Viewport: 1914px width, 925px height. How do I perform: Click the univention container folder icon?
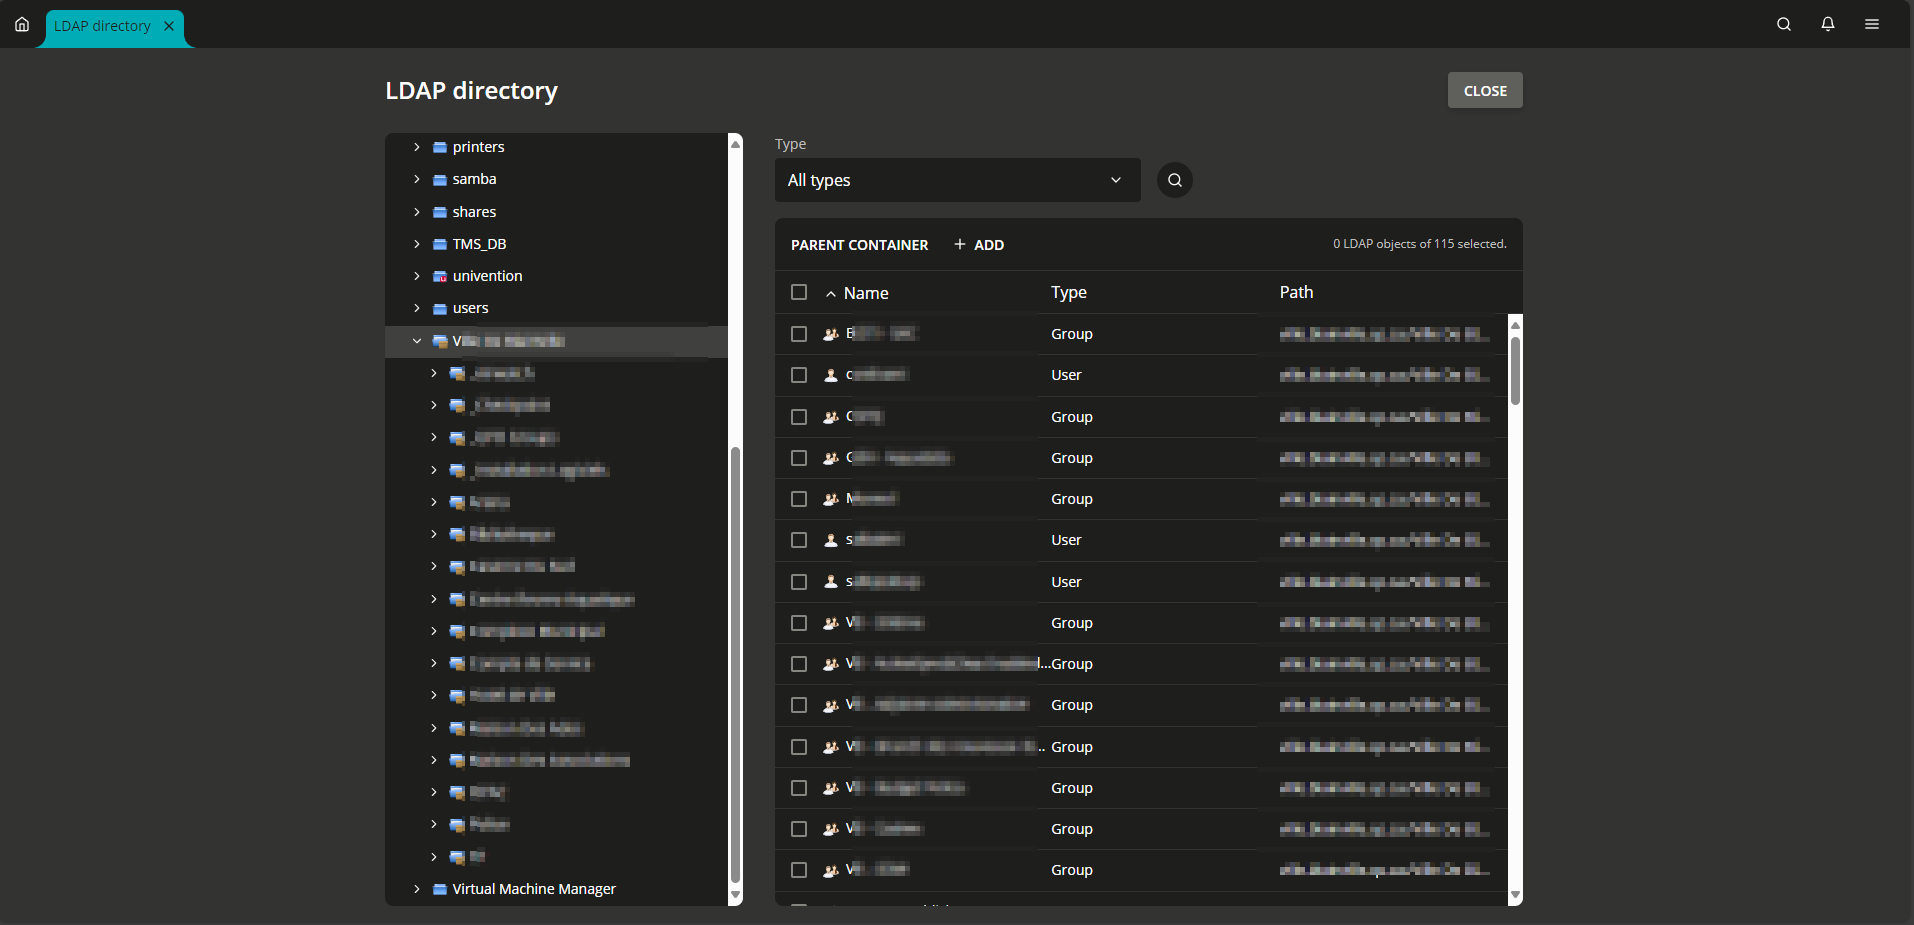[440, 276]
